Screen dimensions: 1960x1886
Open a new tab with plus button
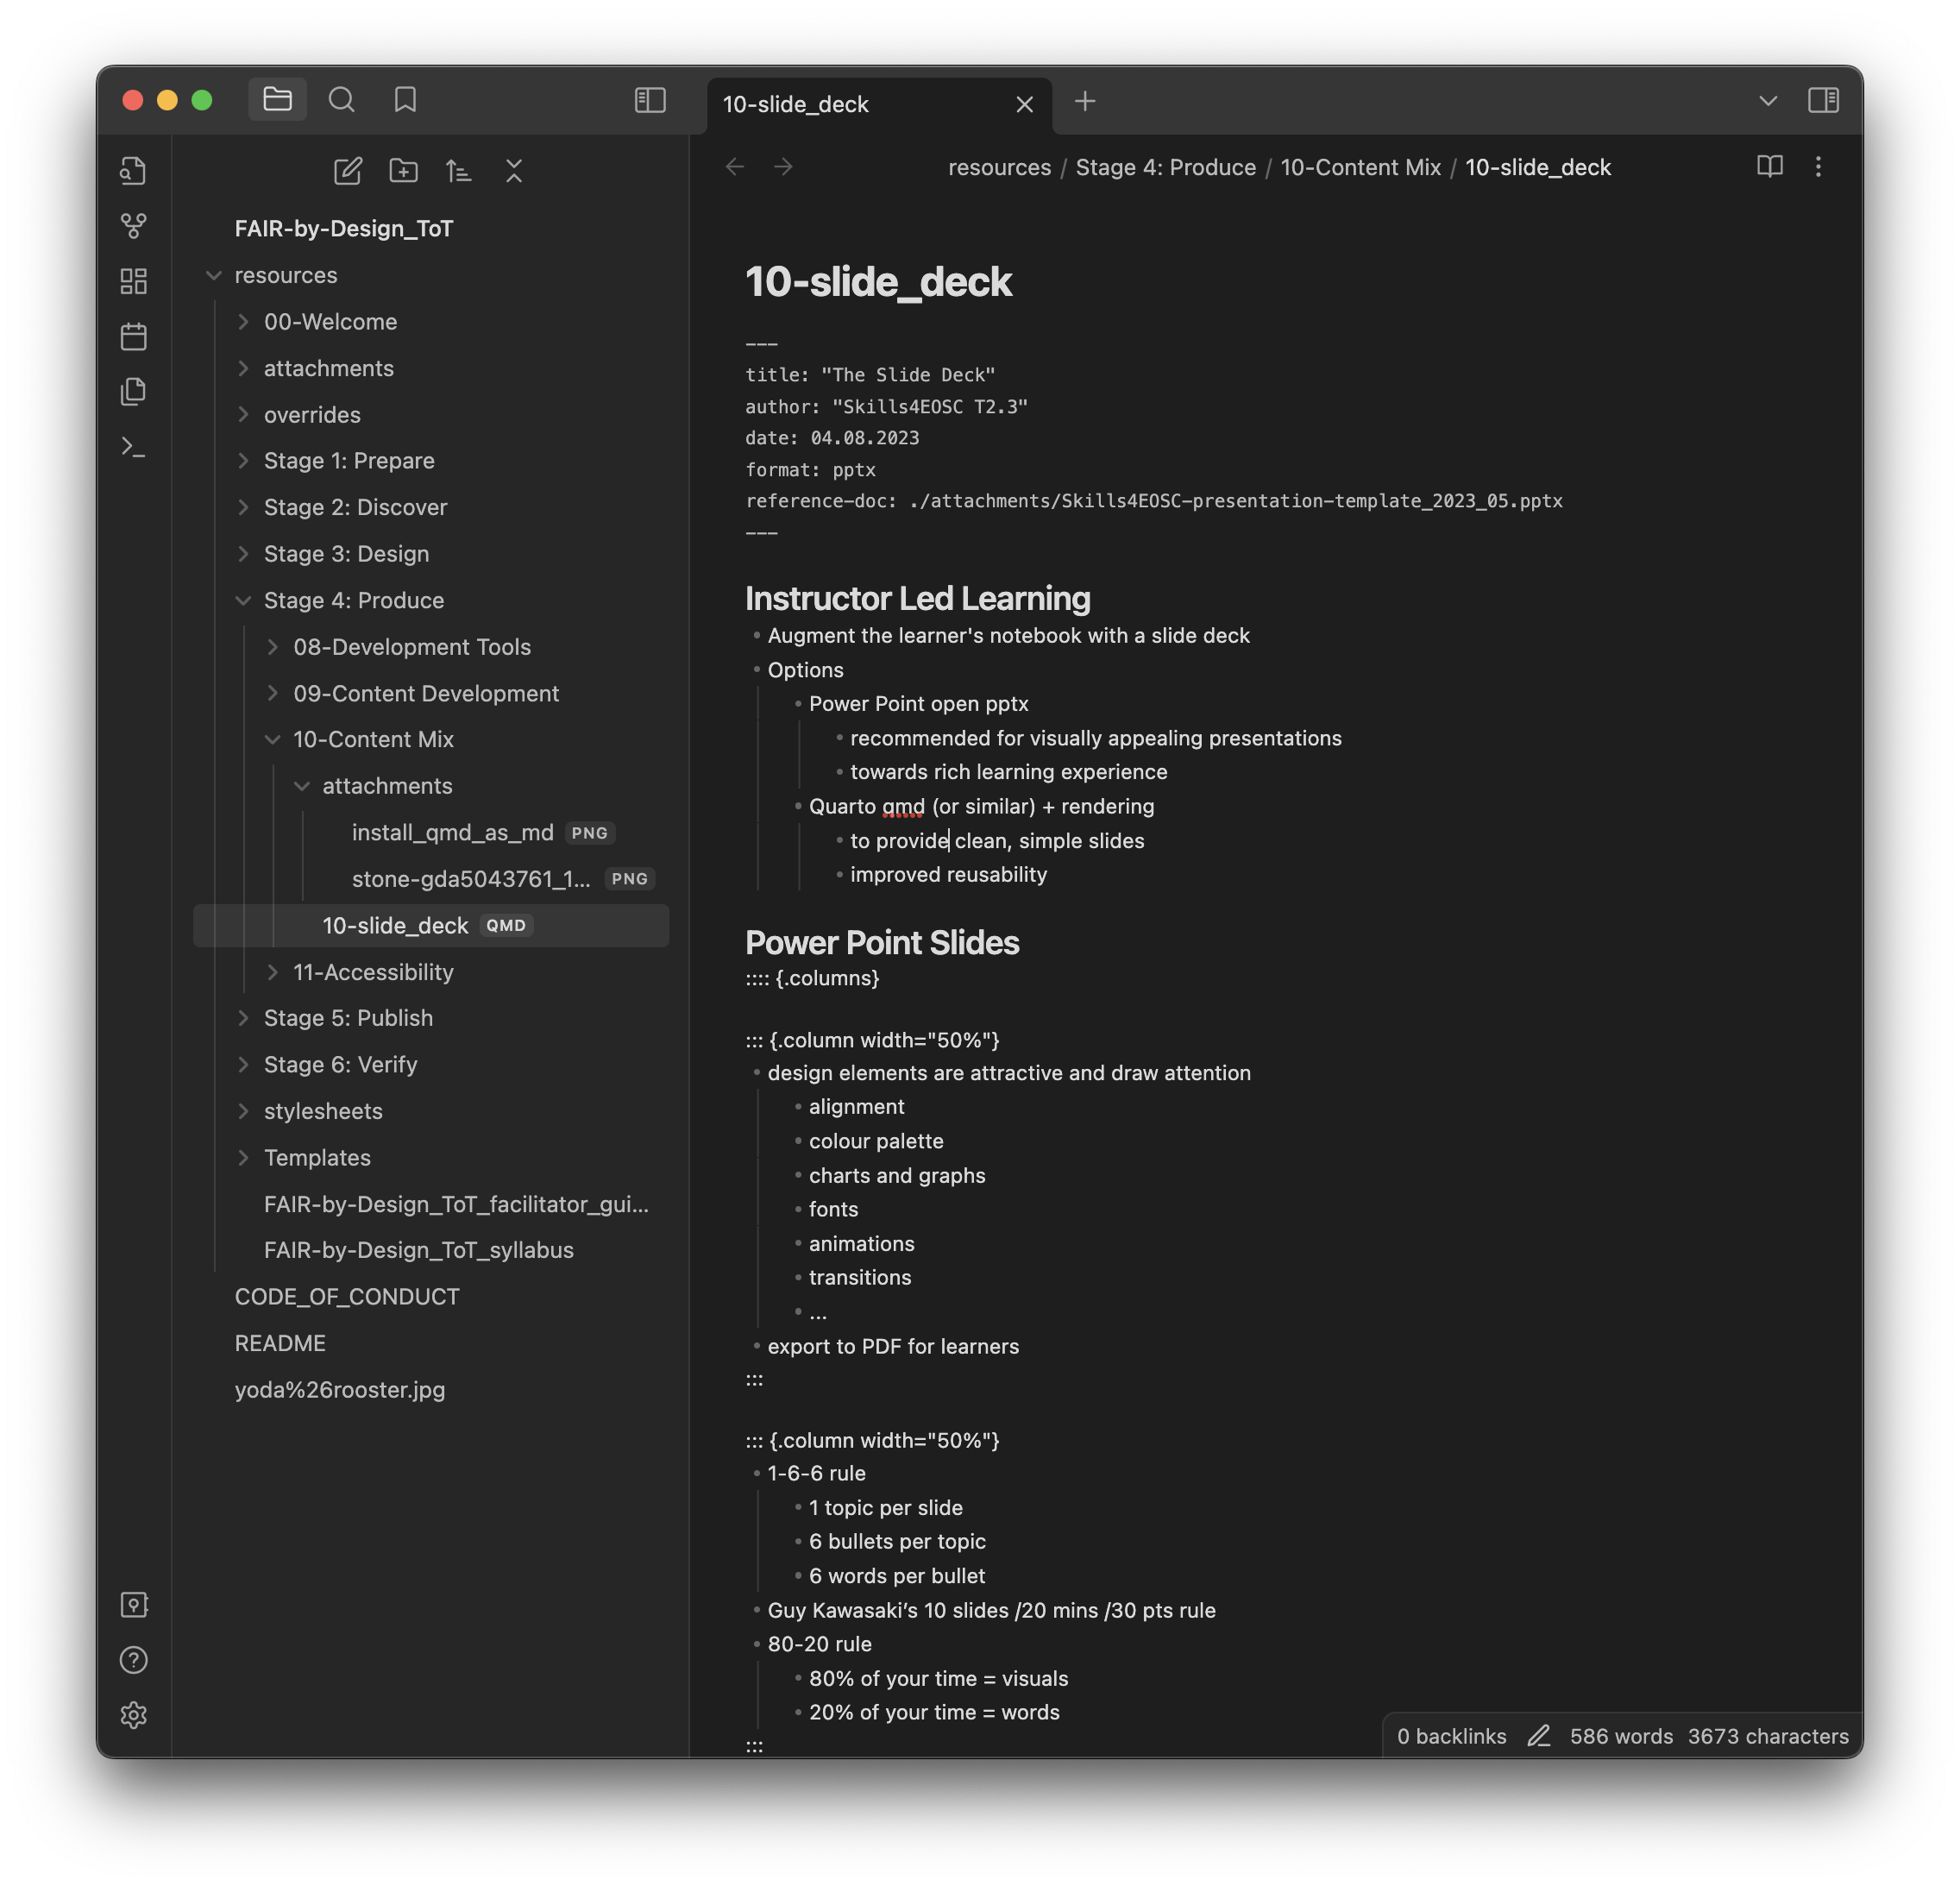tap(1085, 101)
